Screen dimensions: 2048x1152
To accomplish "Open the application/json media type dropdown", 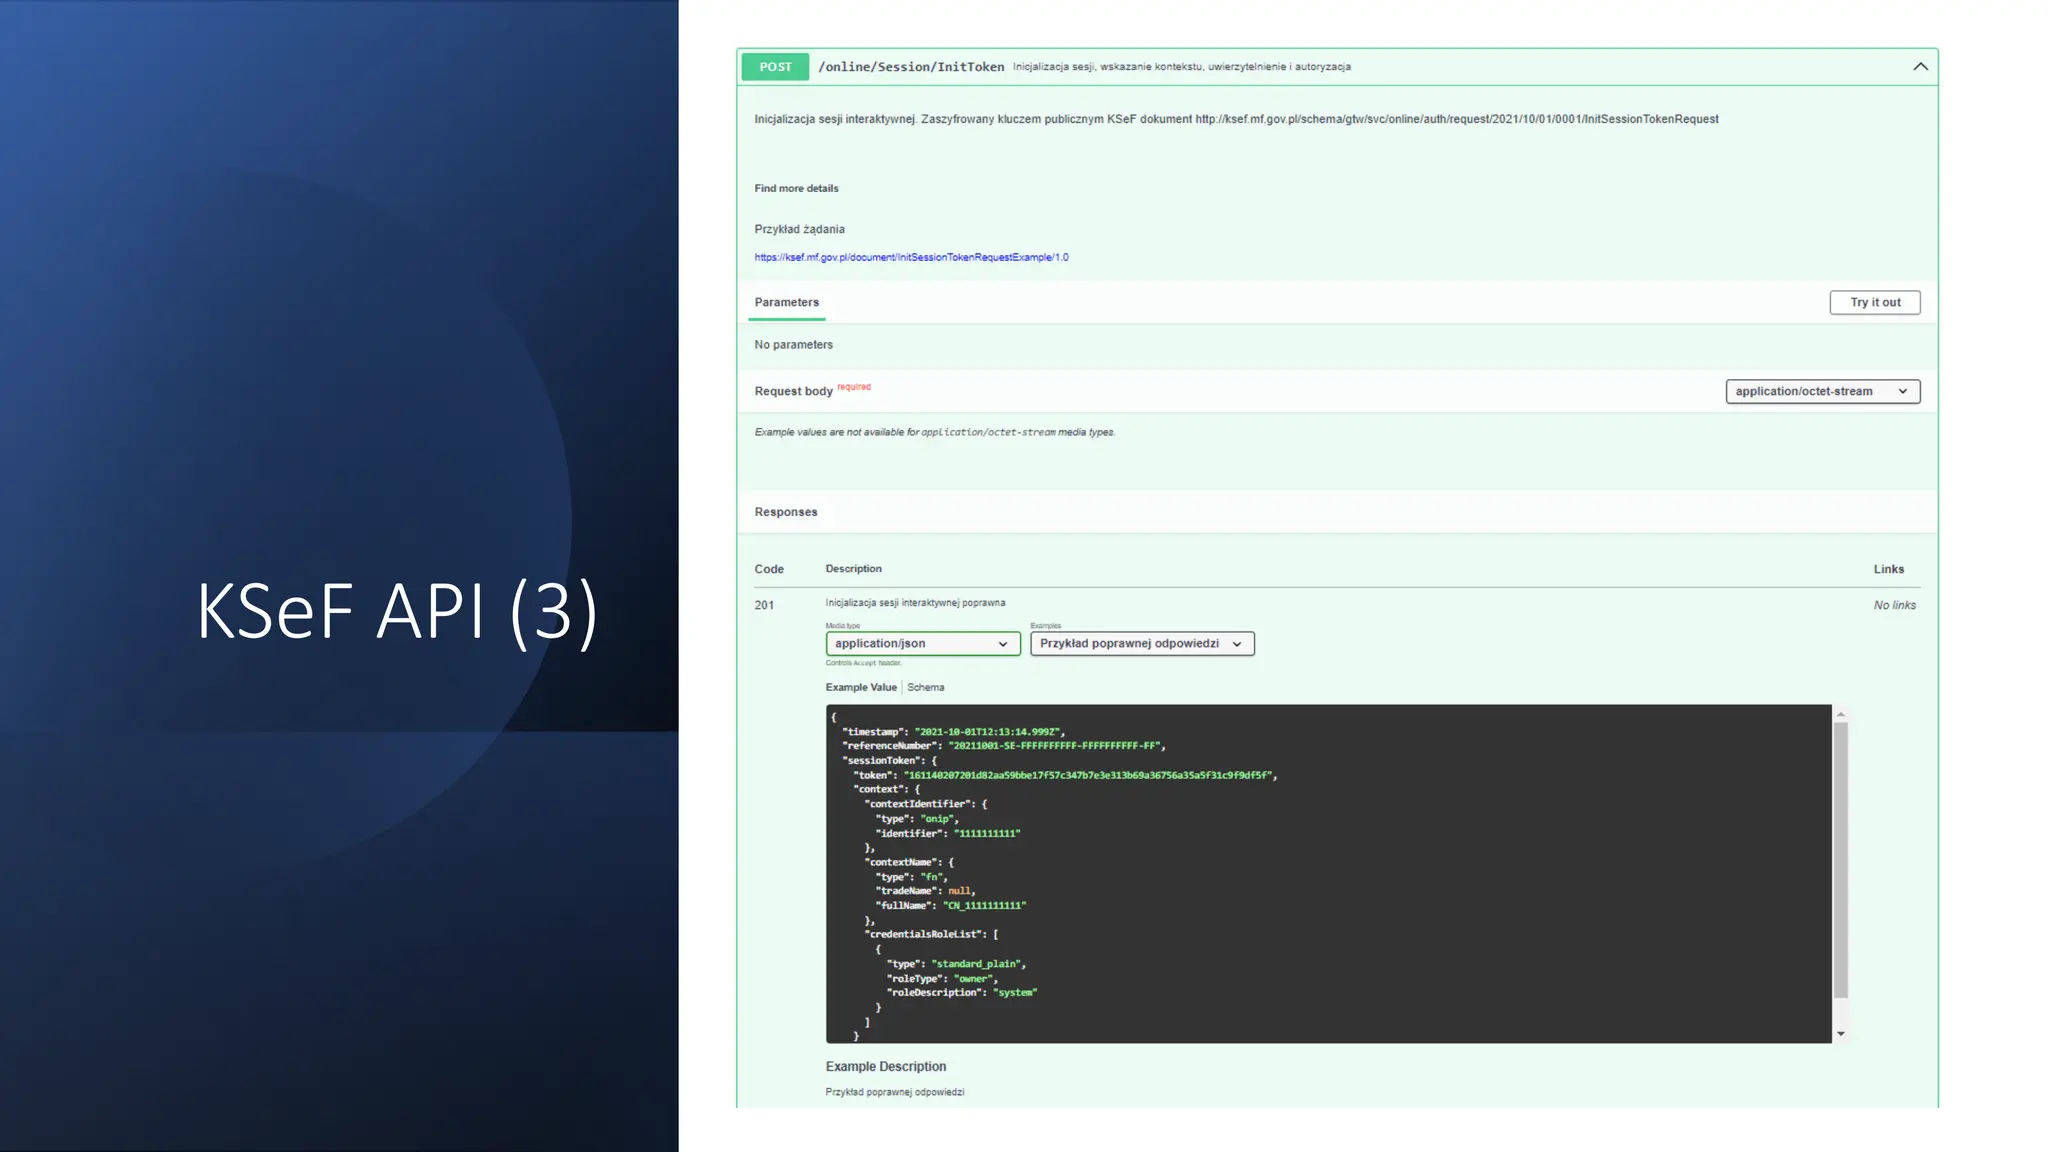I will coord(923,644).
